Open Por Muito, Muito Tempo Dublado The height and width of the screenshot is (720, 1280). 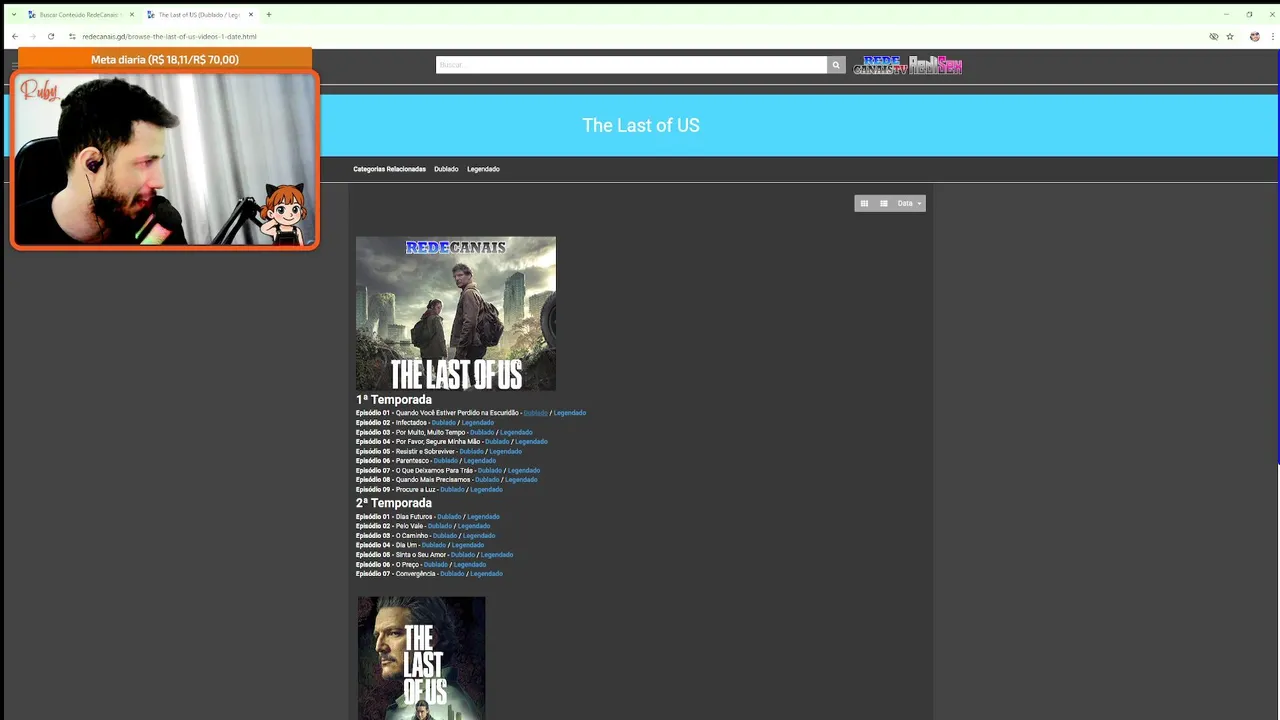click(x=482, y=432)
